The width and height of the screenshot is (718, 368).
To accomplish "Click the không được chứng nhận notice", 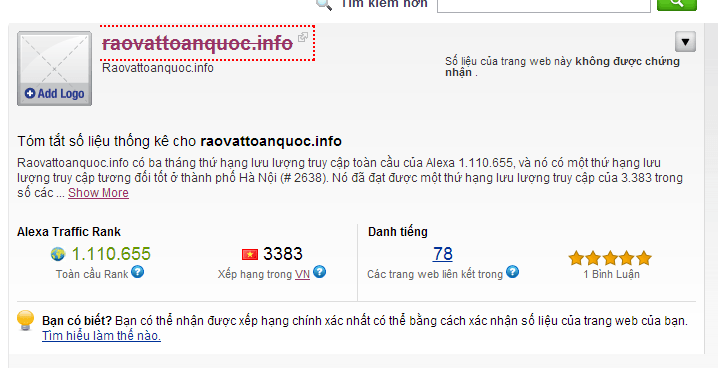I will tap(562, 67).
